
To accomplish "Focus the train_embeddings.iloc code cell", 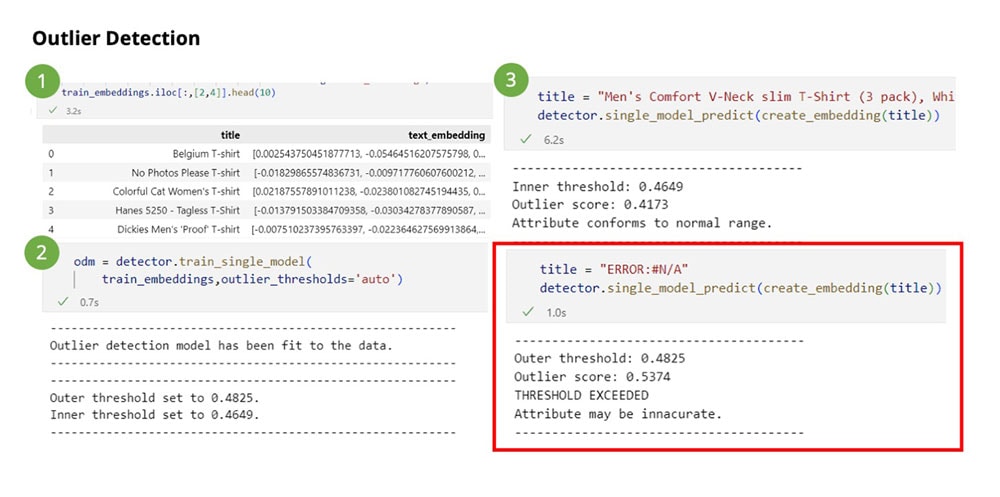I will [x=160, y=92].
